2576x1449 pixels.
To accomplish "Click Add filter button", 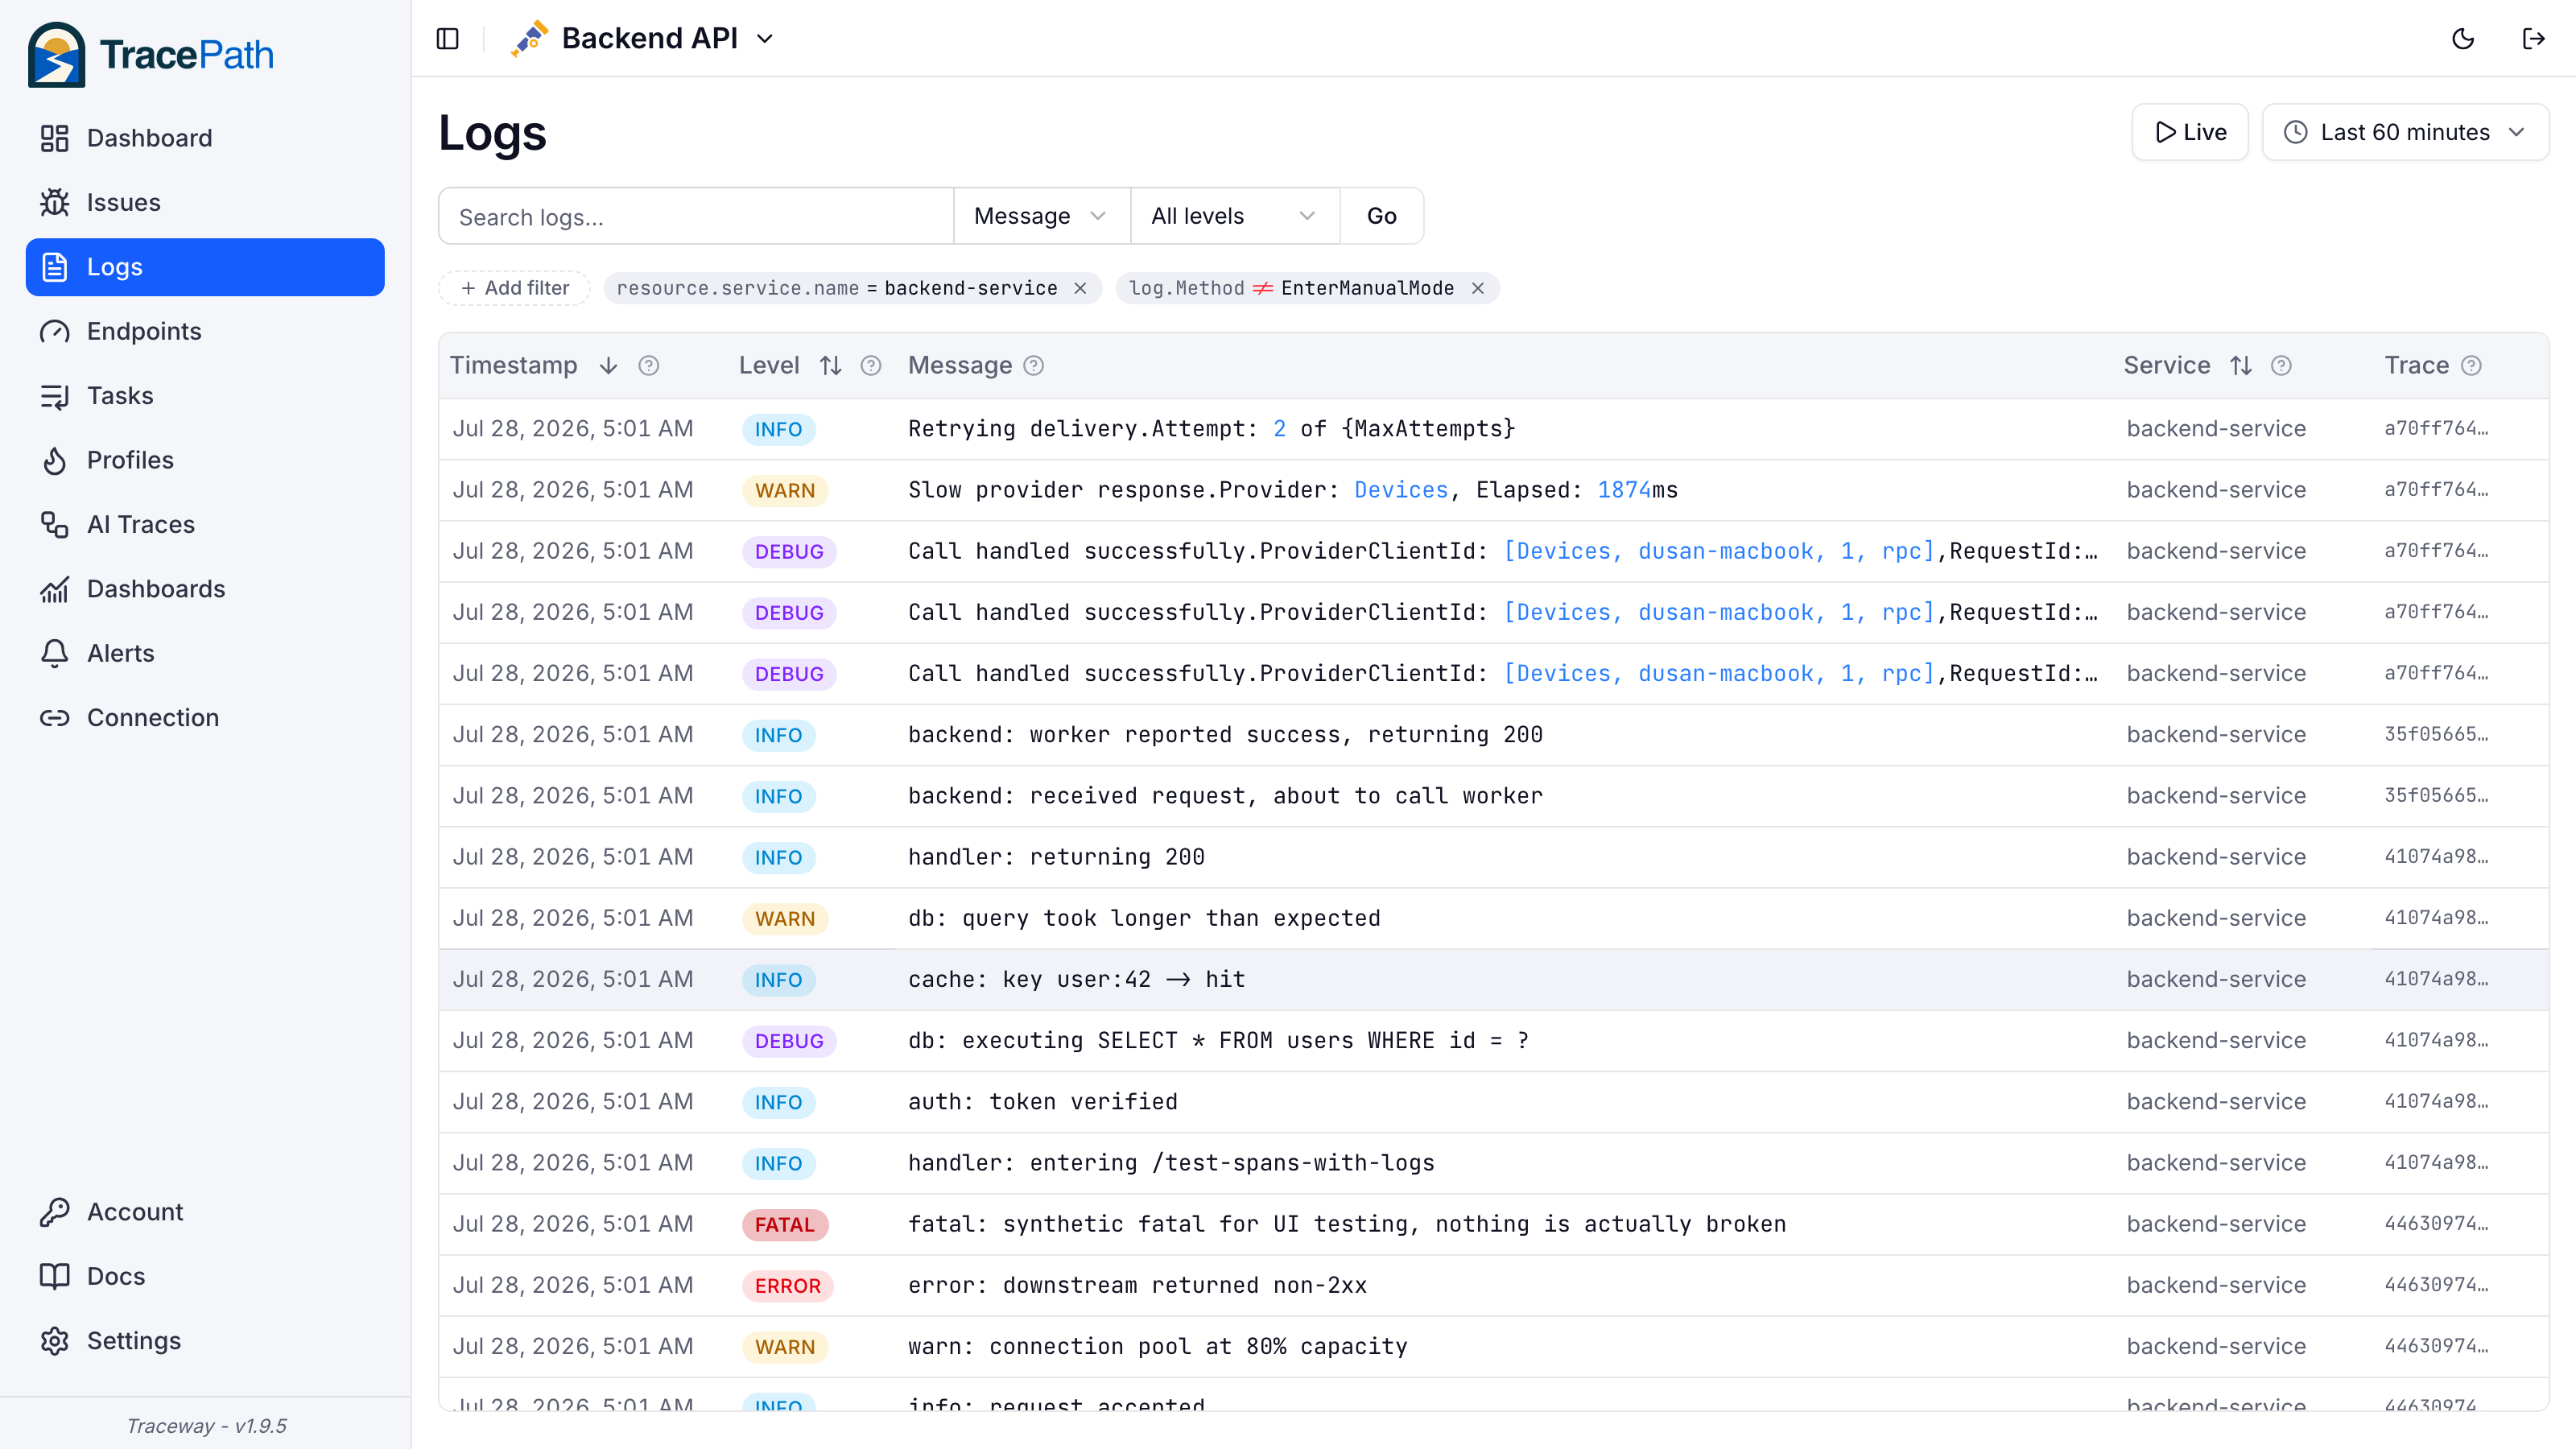I will [x=514, y=288].
